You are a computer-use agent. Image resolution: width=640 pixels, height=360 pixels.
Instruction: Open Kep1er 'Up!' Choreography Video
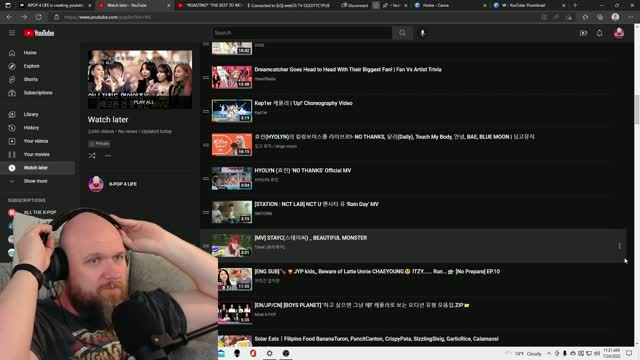pos(303,103)
